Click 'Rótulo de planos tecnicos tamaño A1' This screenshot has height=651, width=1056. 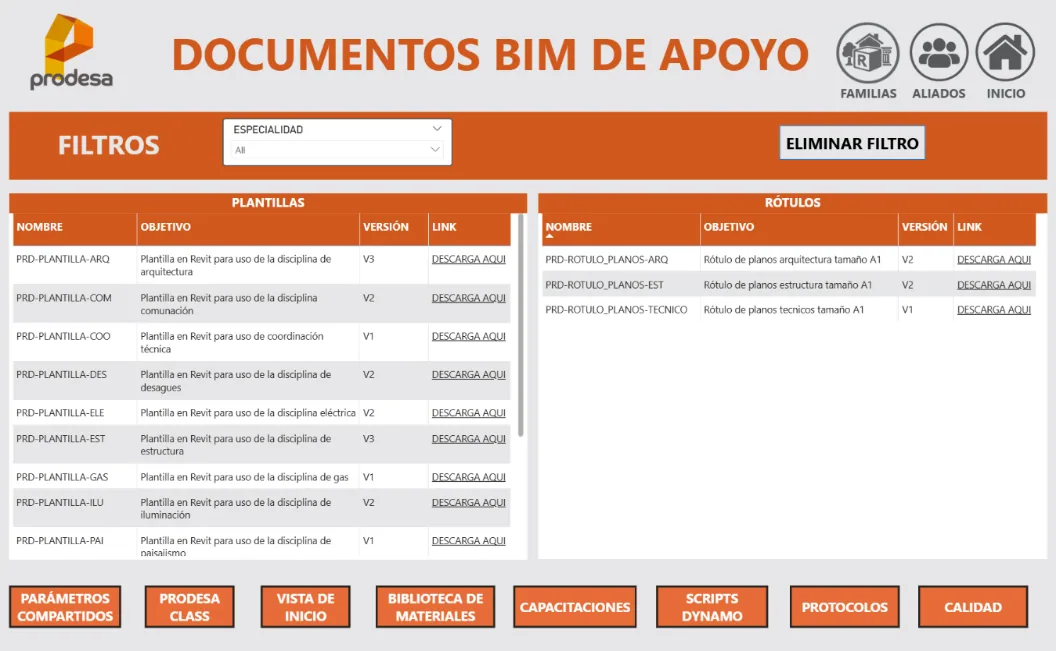pyautogui.click(x=783, y=310)
